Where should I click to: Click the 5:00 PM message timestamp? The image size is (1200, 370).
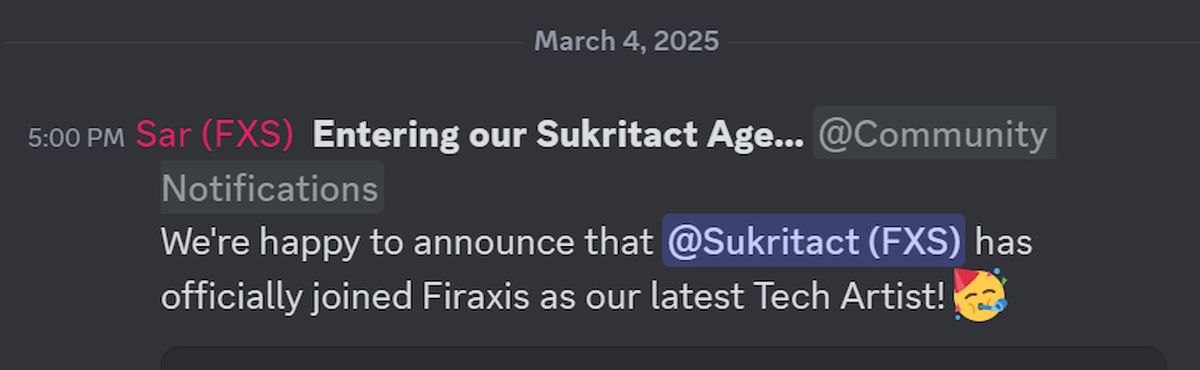click(x=76, y=138)
